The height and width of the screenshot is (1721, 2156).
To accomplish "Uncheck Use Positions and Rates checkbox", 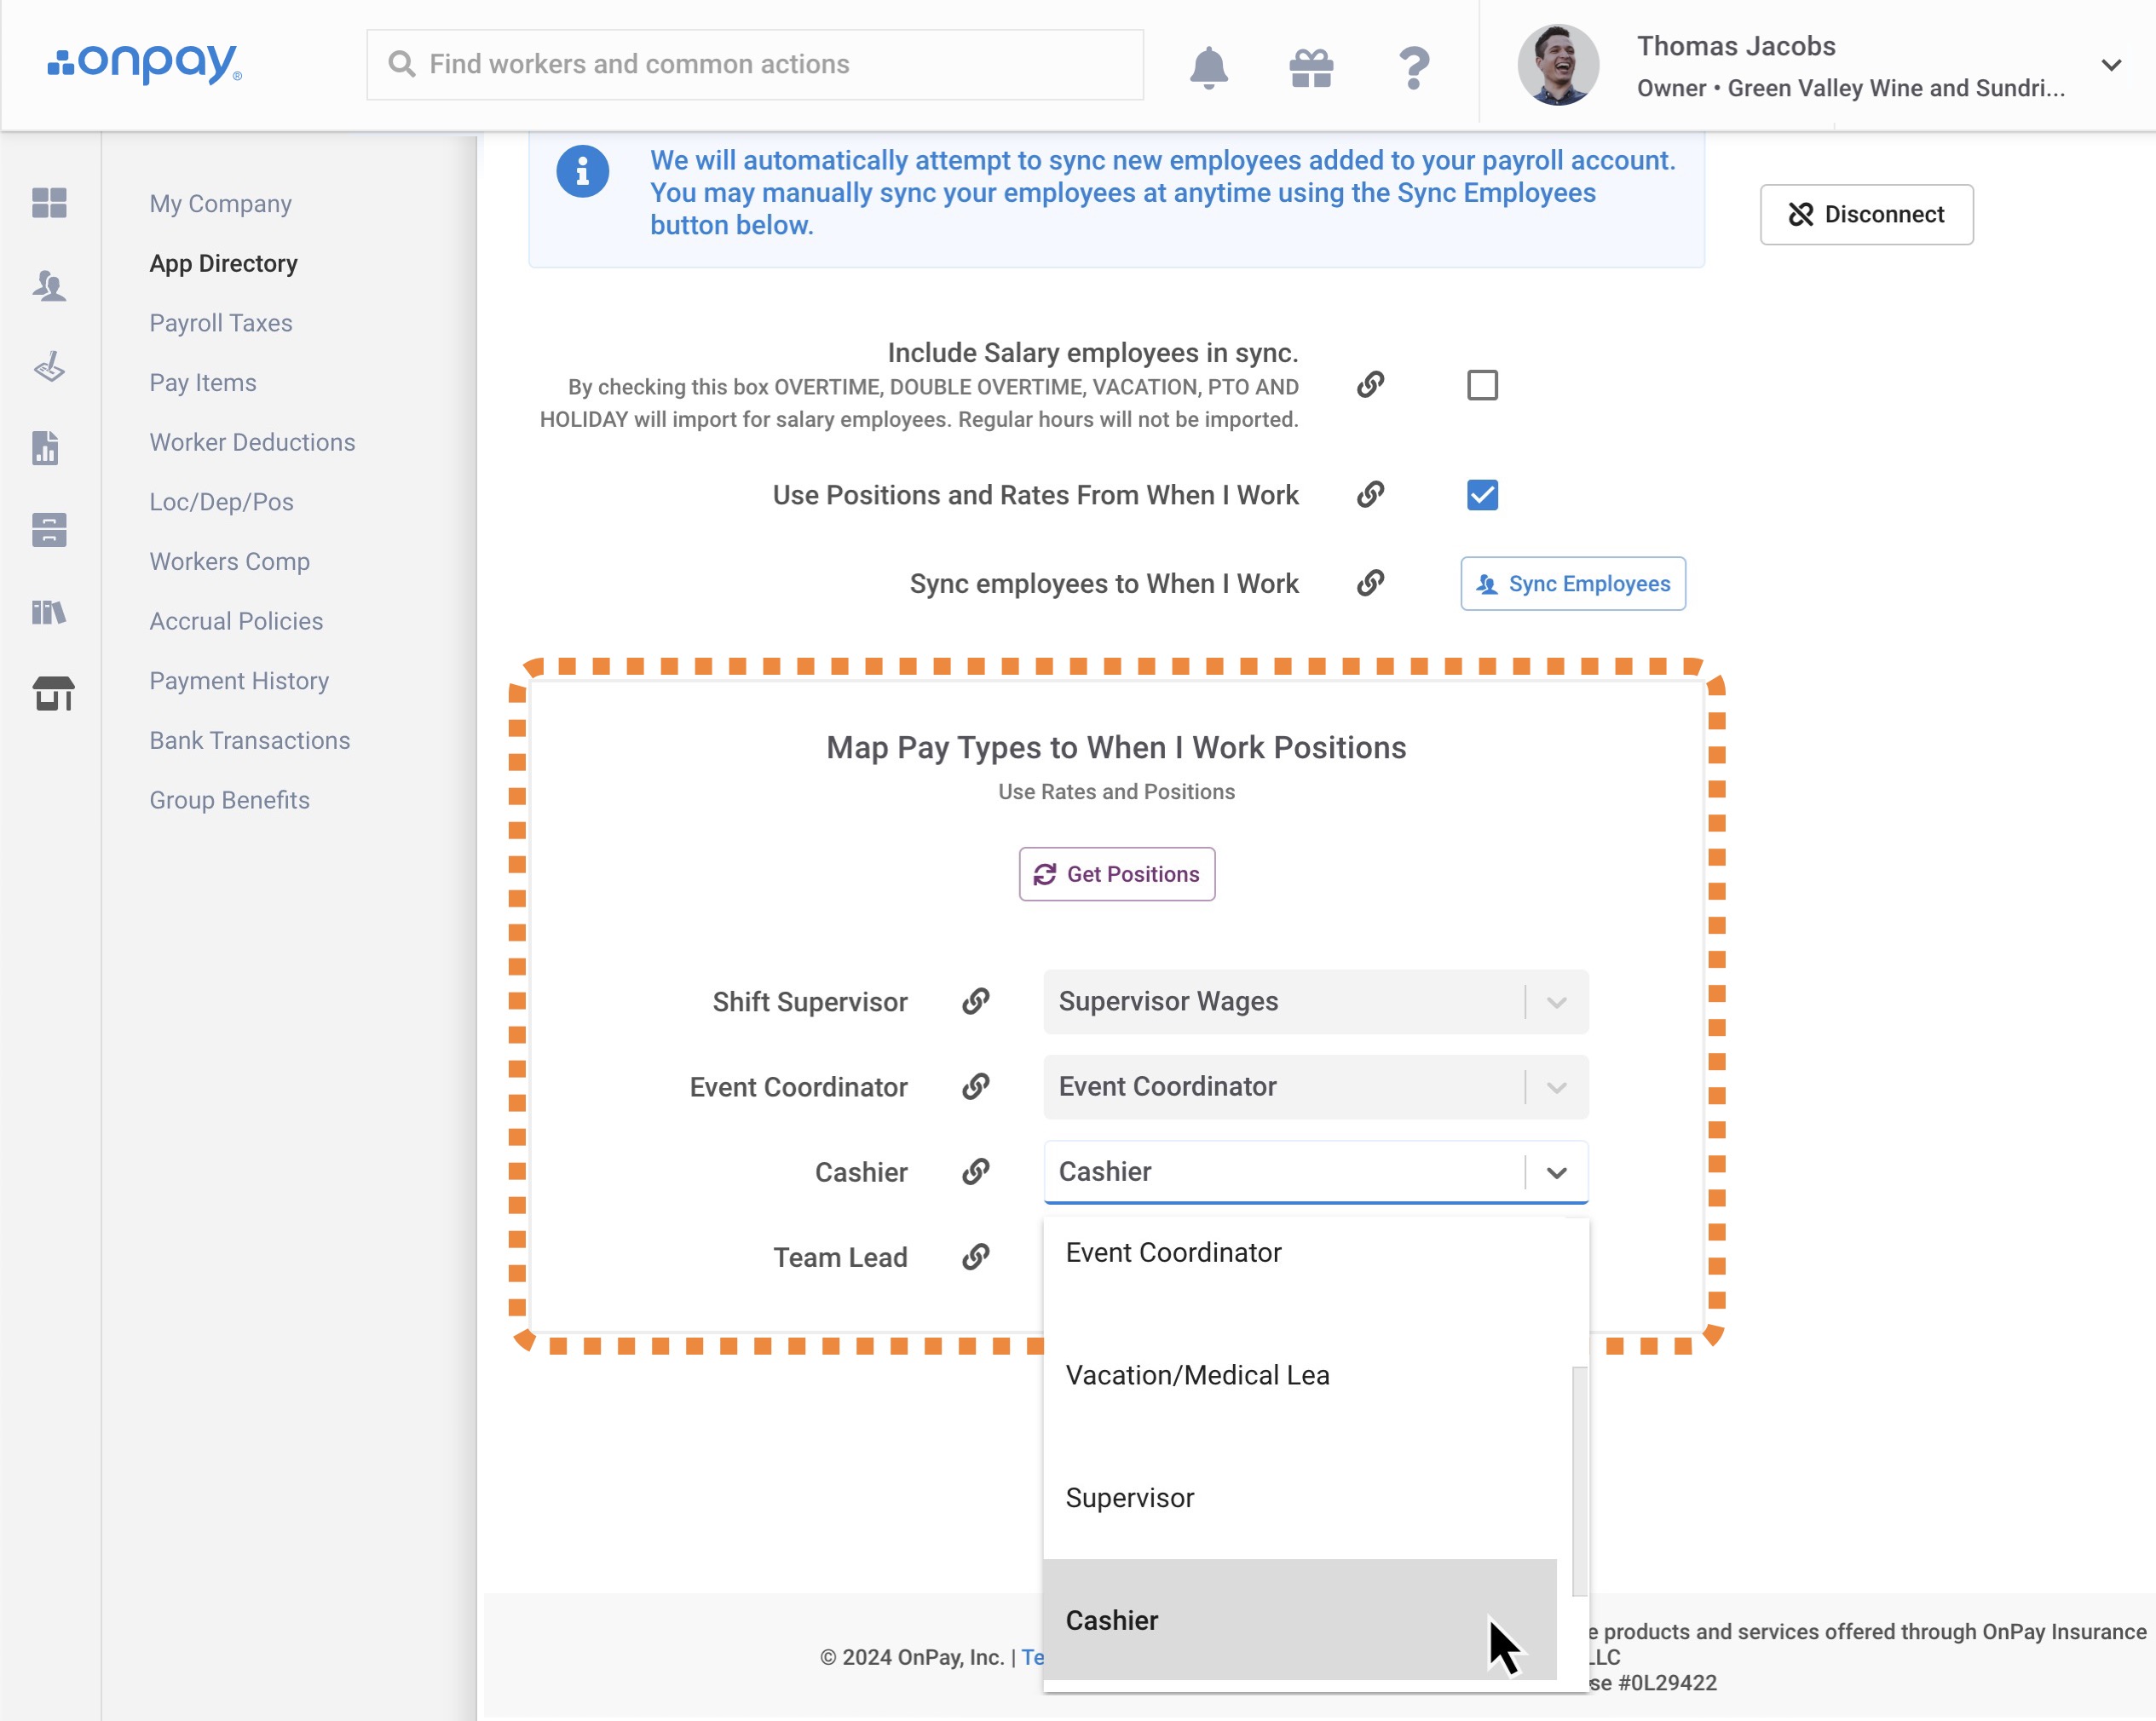I will pyautogui.click(x=1482, y=495).
